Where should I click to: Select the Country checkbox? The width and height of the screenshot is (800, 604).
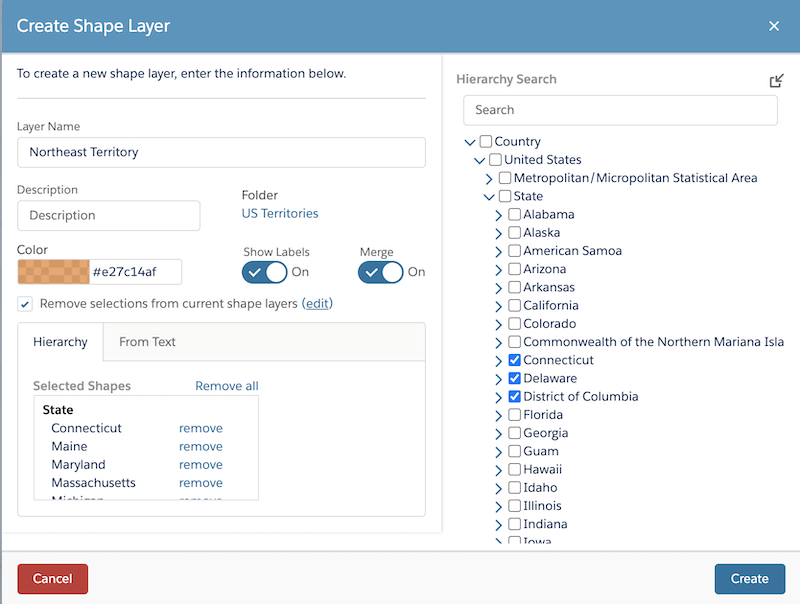coord(486,141)
